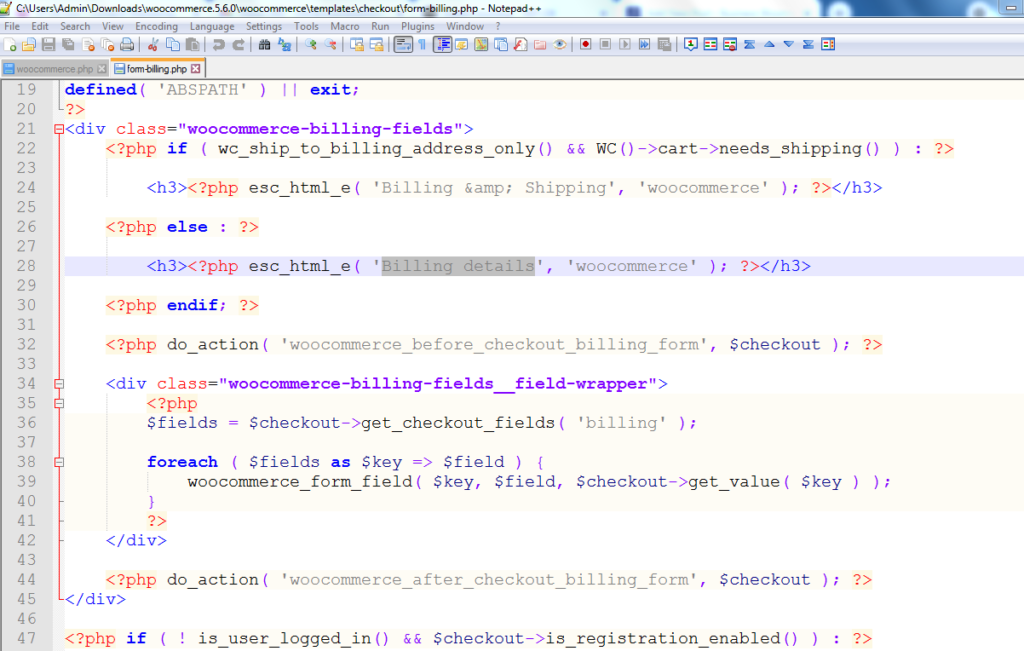This screenshot has height=651, width=1024.
Task: Click the Redo arrow icon
Action: click(238, 44)
